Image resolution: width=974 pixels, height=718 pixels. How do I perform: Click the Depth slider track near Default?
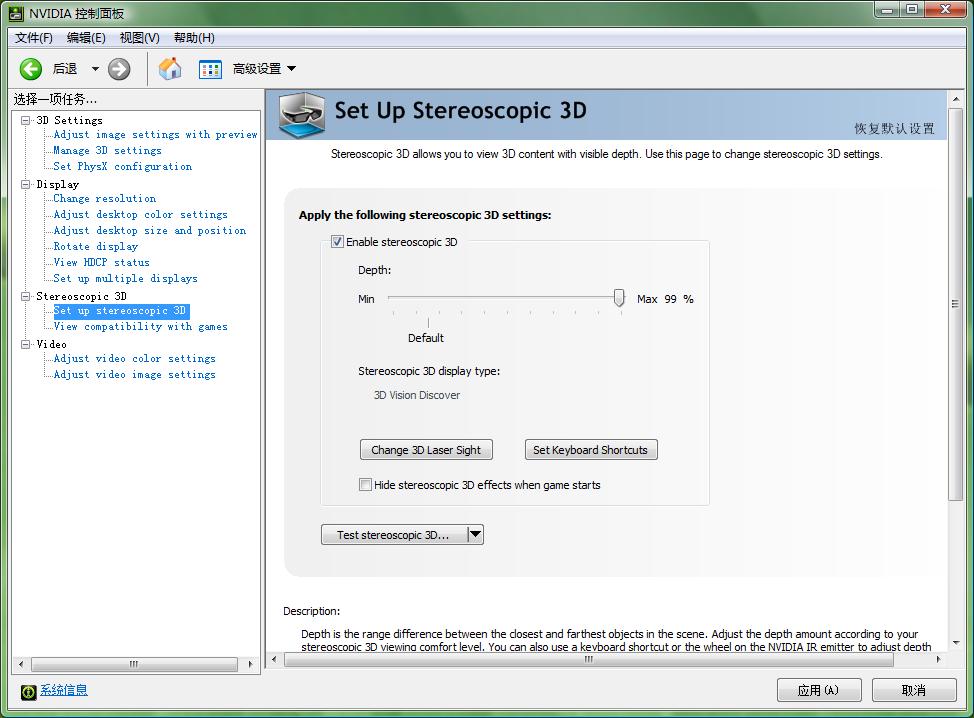[x=428, y=298]
